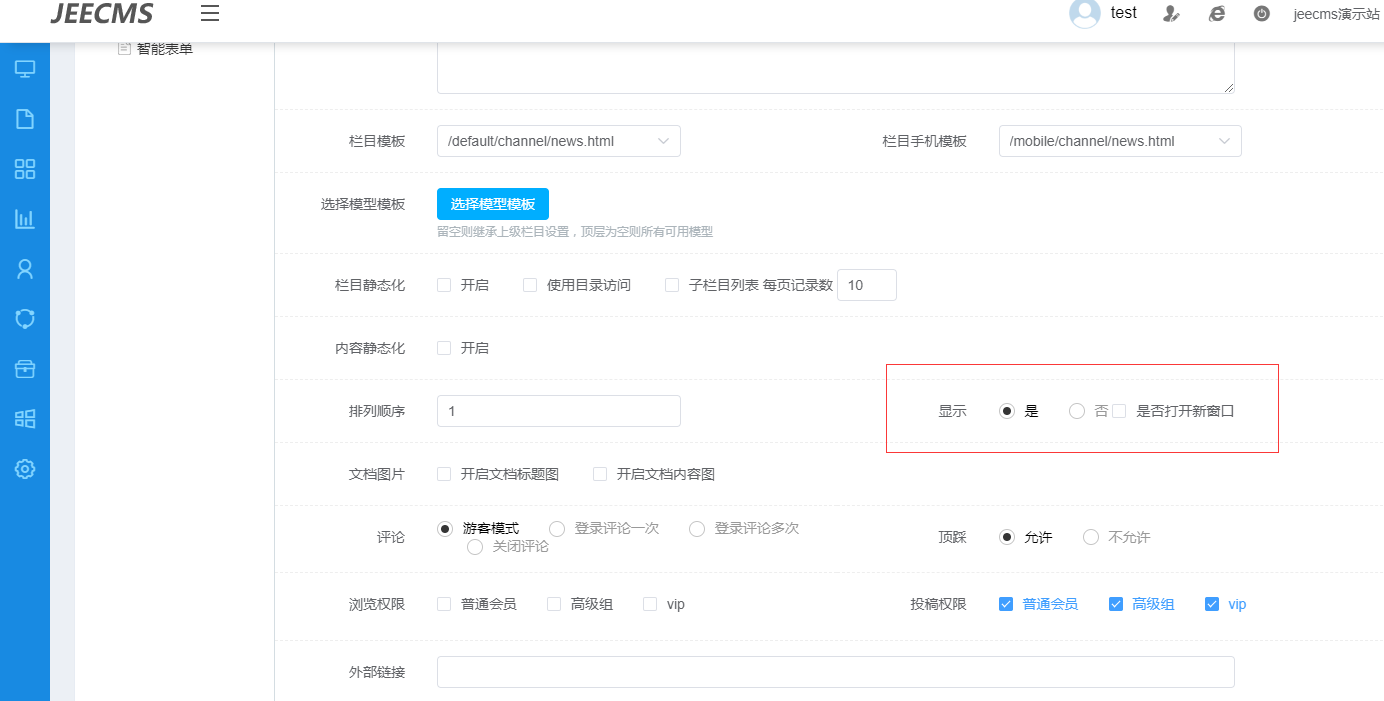1384x701 pixels.
Task: Expand the 栏目模板 dropdown
Action: 558,141
